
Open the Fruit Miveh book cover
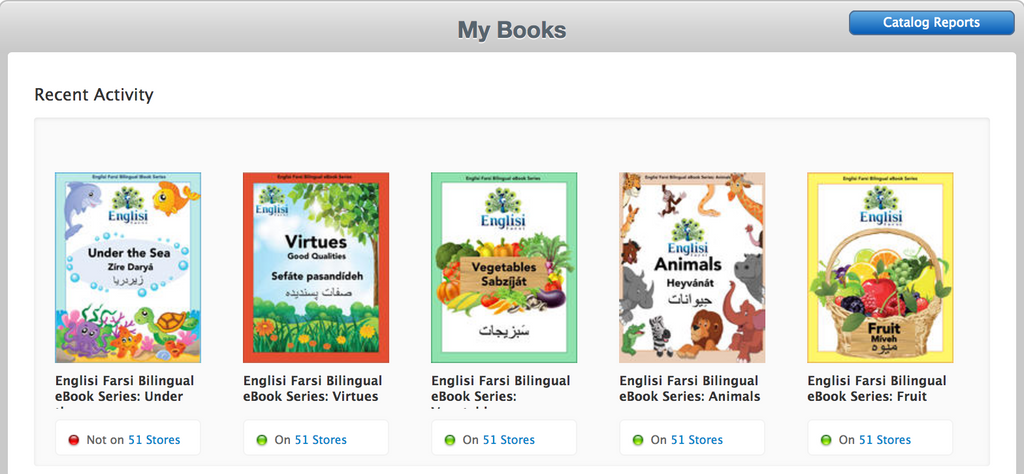coord(880,267)
